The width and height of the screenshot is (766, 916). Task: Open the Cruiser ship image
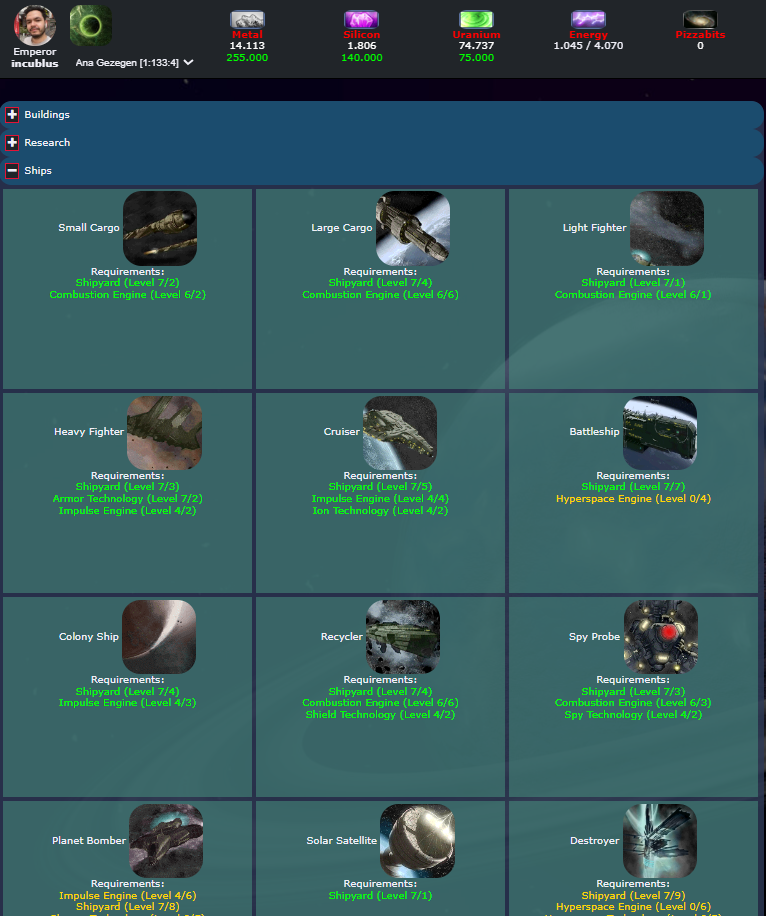pyautogui.click(x=400, y=433)
